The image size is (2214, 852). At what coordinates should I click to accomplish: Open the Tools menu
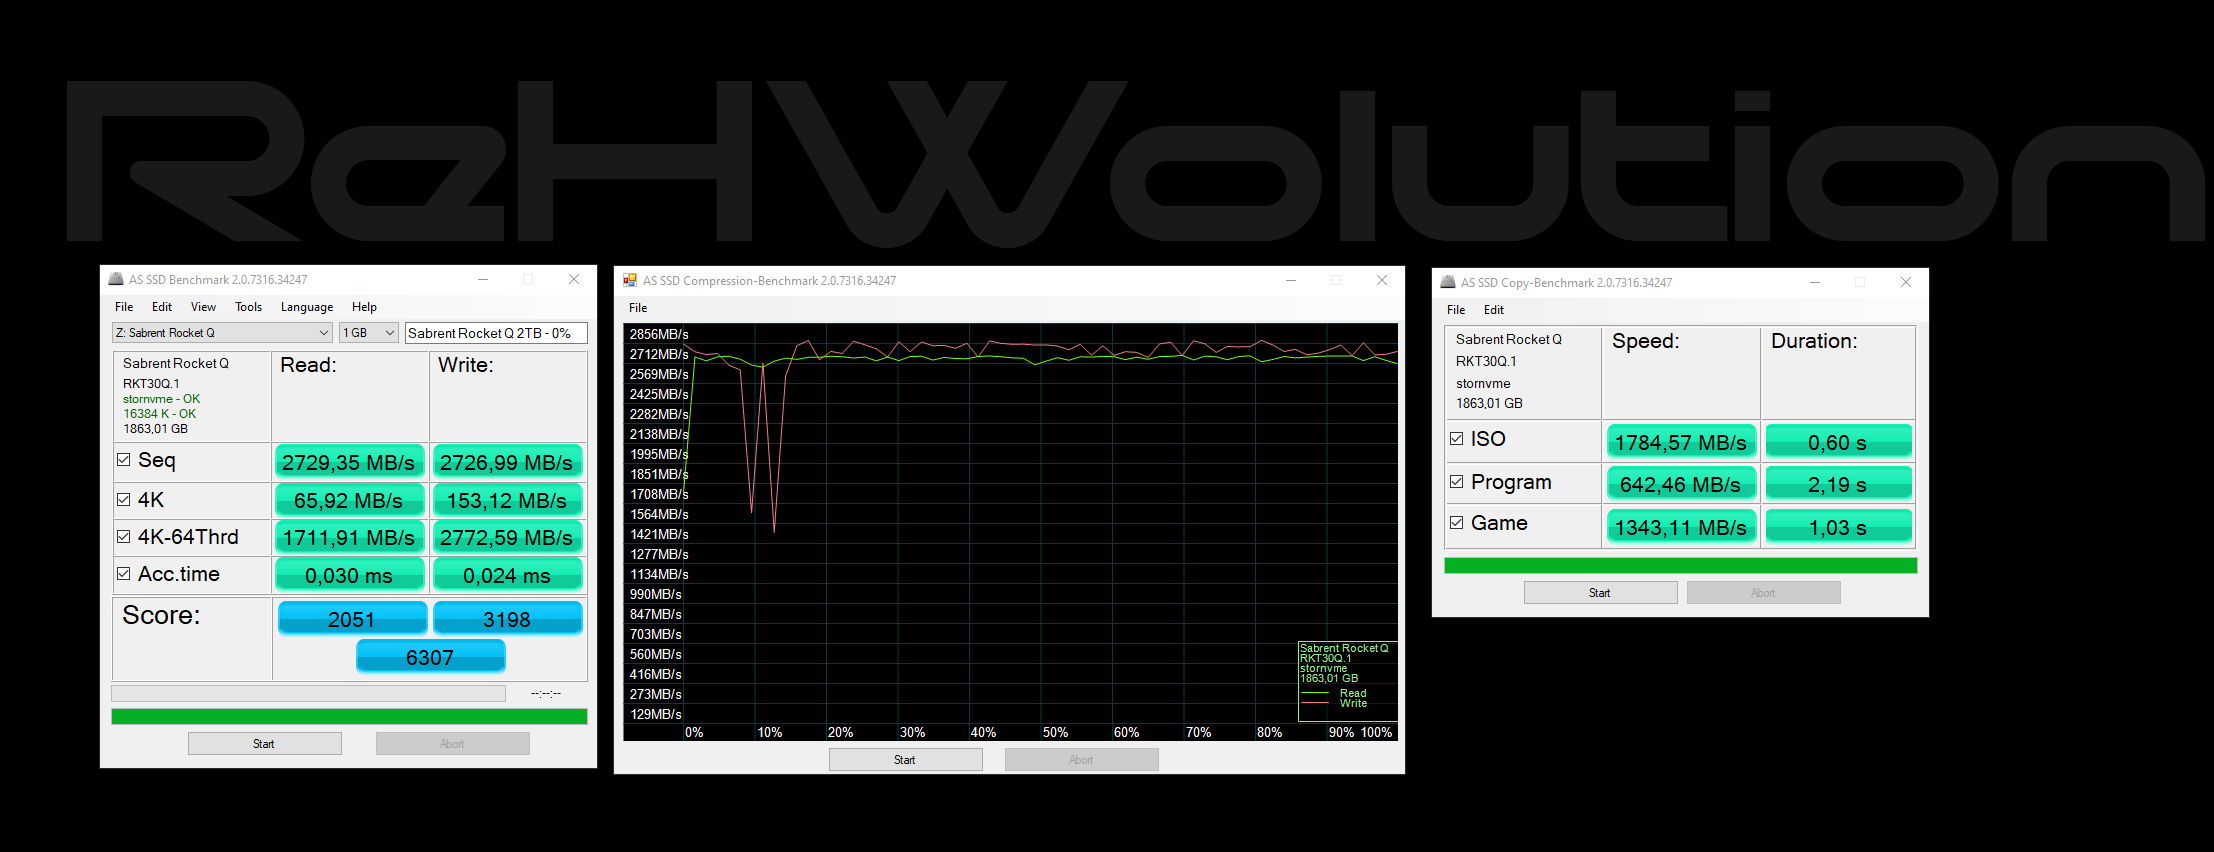(248, 307)
